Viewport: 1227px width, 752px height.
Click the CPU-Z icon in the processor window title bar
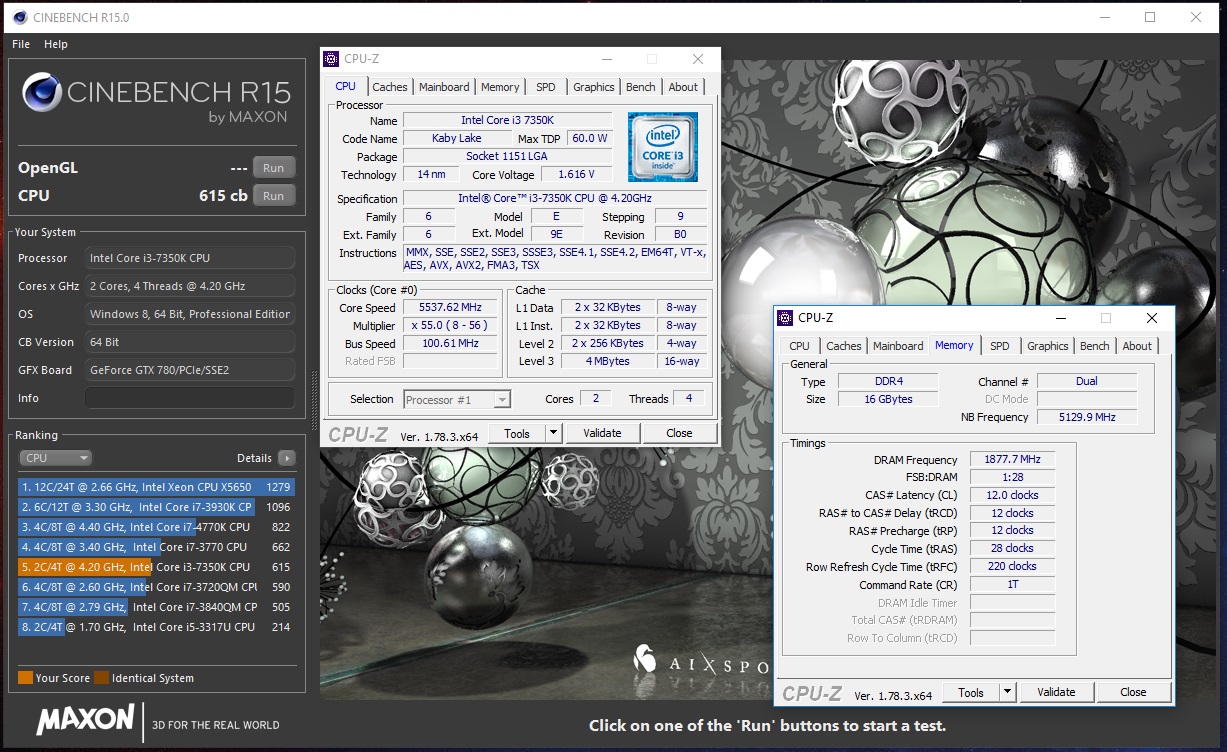click(331, 59)
